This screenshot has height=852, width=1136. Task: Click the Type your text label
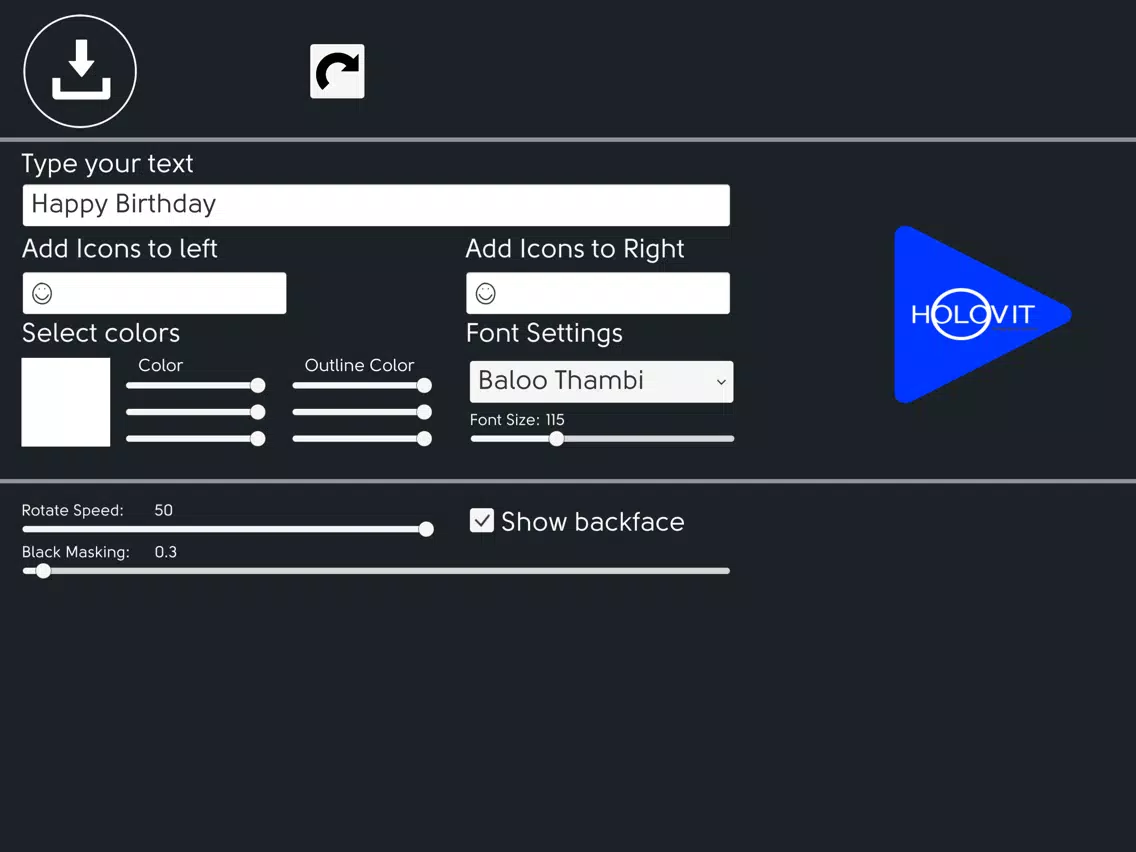coord(107,164)
